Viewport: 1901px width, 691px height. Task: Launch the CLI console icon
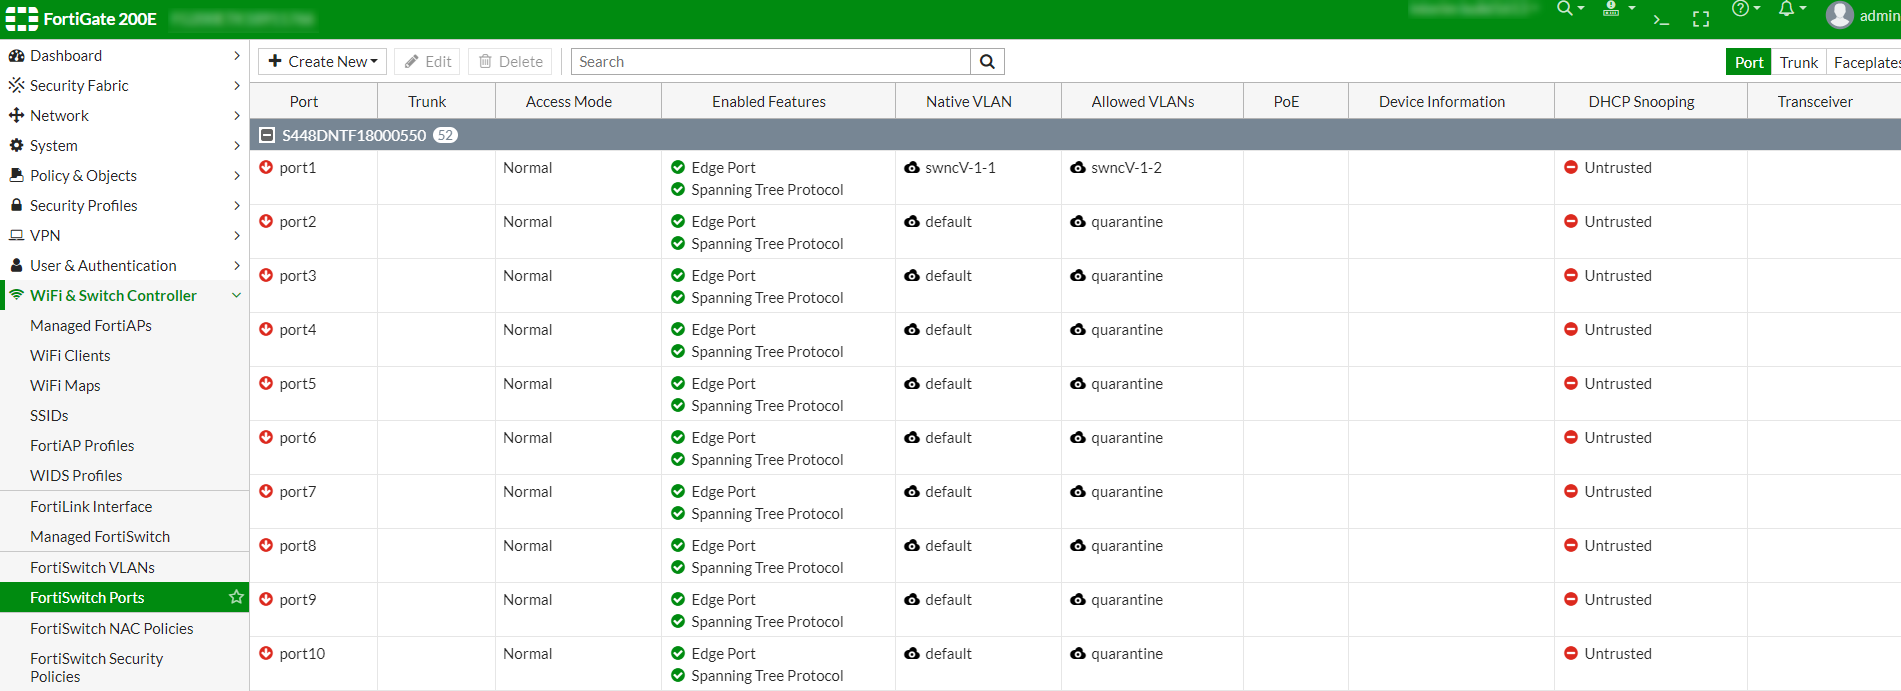pyautogui.click(x=1661, y=19)
